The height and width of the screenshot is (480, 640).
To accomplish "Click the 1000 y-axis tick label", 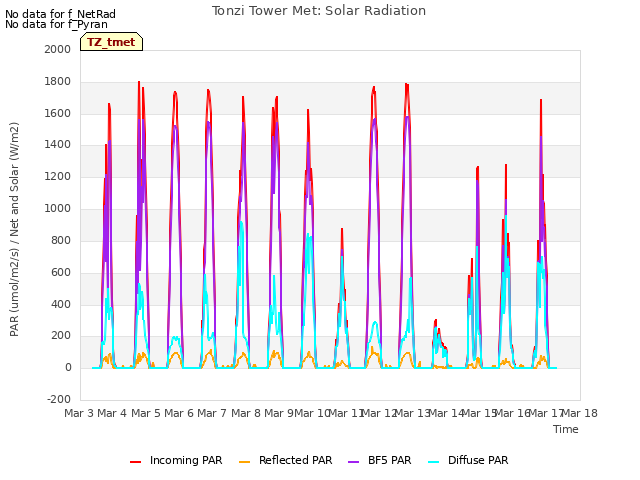I will click(58, 208).
